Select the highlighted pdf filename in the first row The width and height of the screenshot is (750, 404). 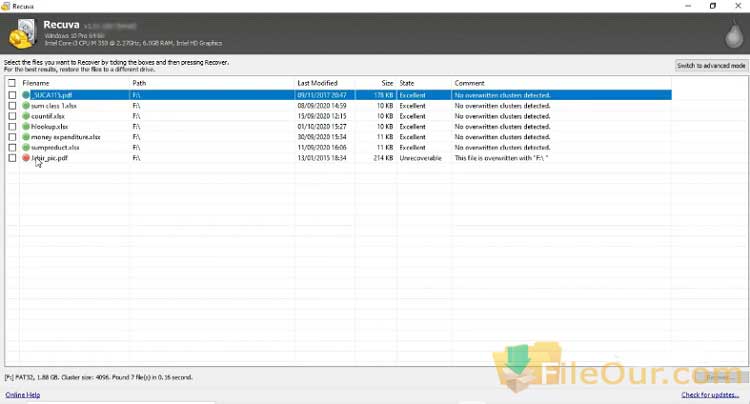click(52, 95)
